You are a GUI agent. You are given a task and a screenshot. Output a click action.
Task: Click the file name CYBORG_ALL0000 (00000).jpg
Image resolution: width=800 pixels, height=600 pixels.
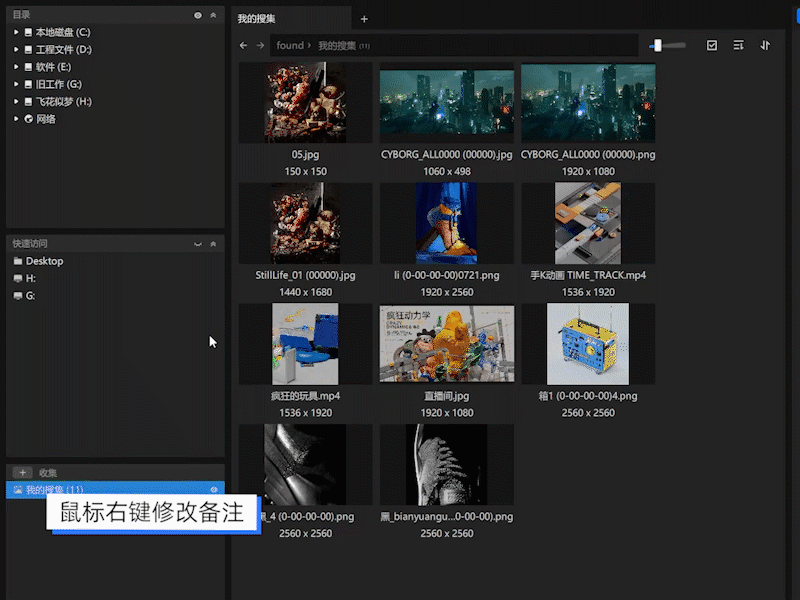click(446, 155)
